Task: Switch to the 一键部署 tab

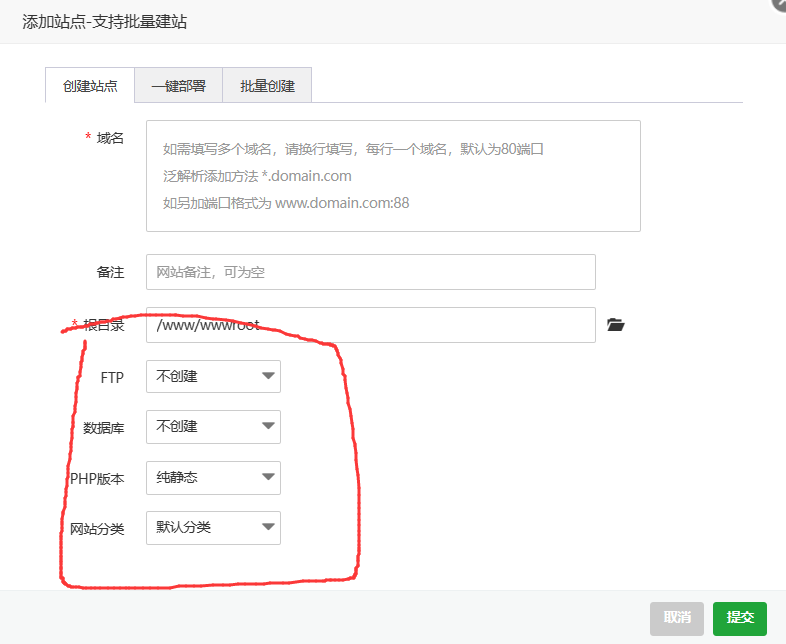Action: coord(178,86)
